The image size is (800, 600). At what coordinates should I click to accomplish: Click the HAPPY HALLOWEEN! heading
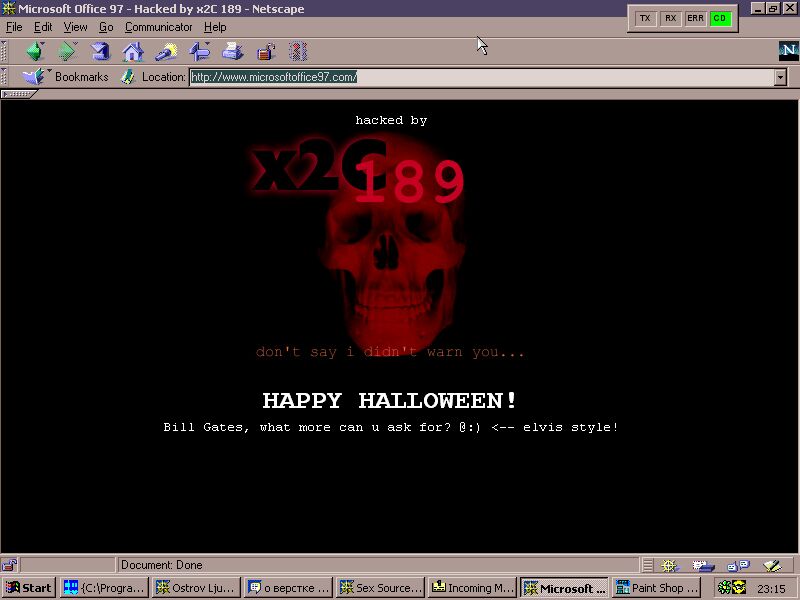(390, 401)
